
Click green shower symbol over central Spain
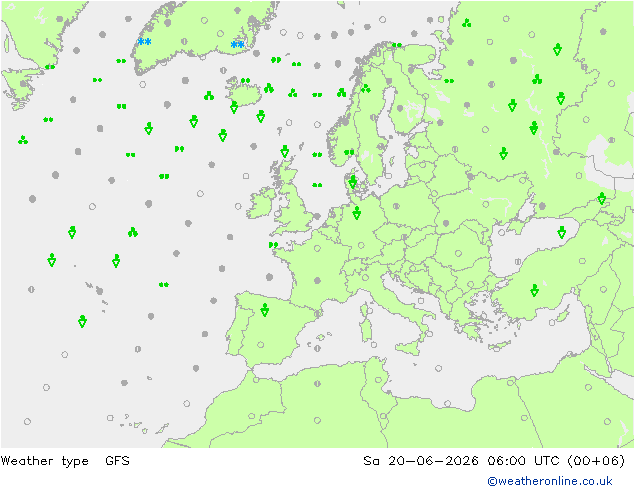pos(265,310)
